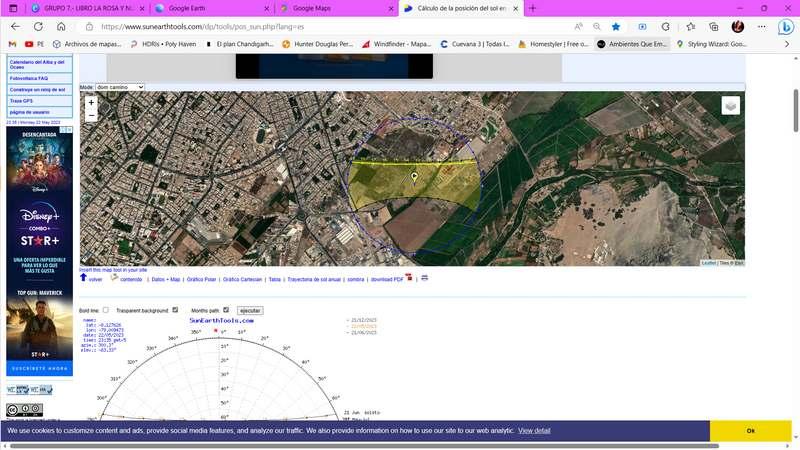Click the zoom magnifier icon in address bar
Image resolution: width=800 pixels, height=450 pixels.
pos(596,27)
